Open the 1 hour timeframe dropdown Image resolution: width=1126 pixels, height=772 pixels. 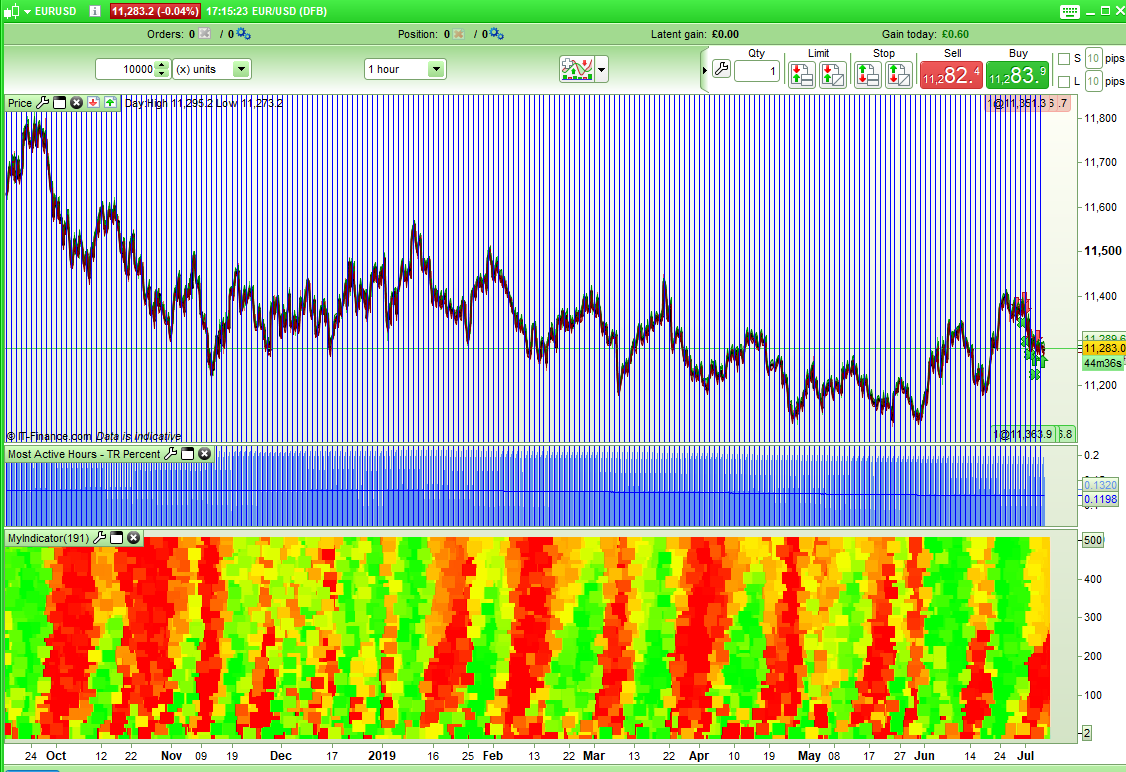click(435, 69)
